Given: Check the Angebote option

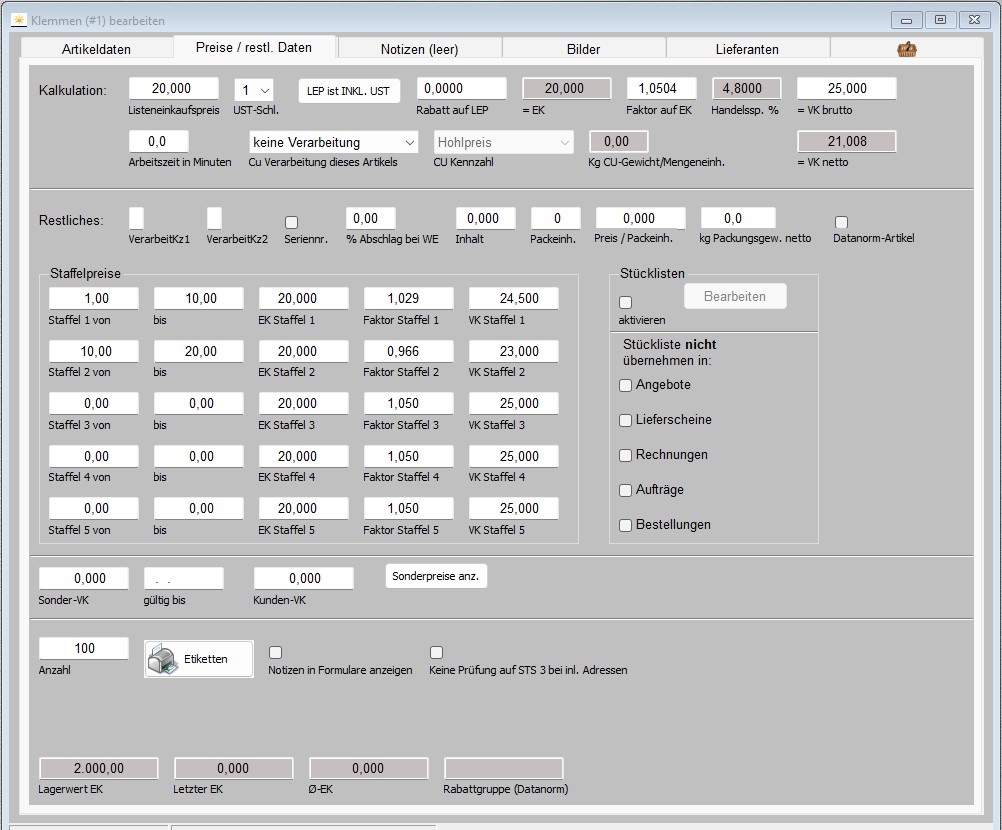Looking at the screenshot, I should [626, 385].
